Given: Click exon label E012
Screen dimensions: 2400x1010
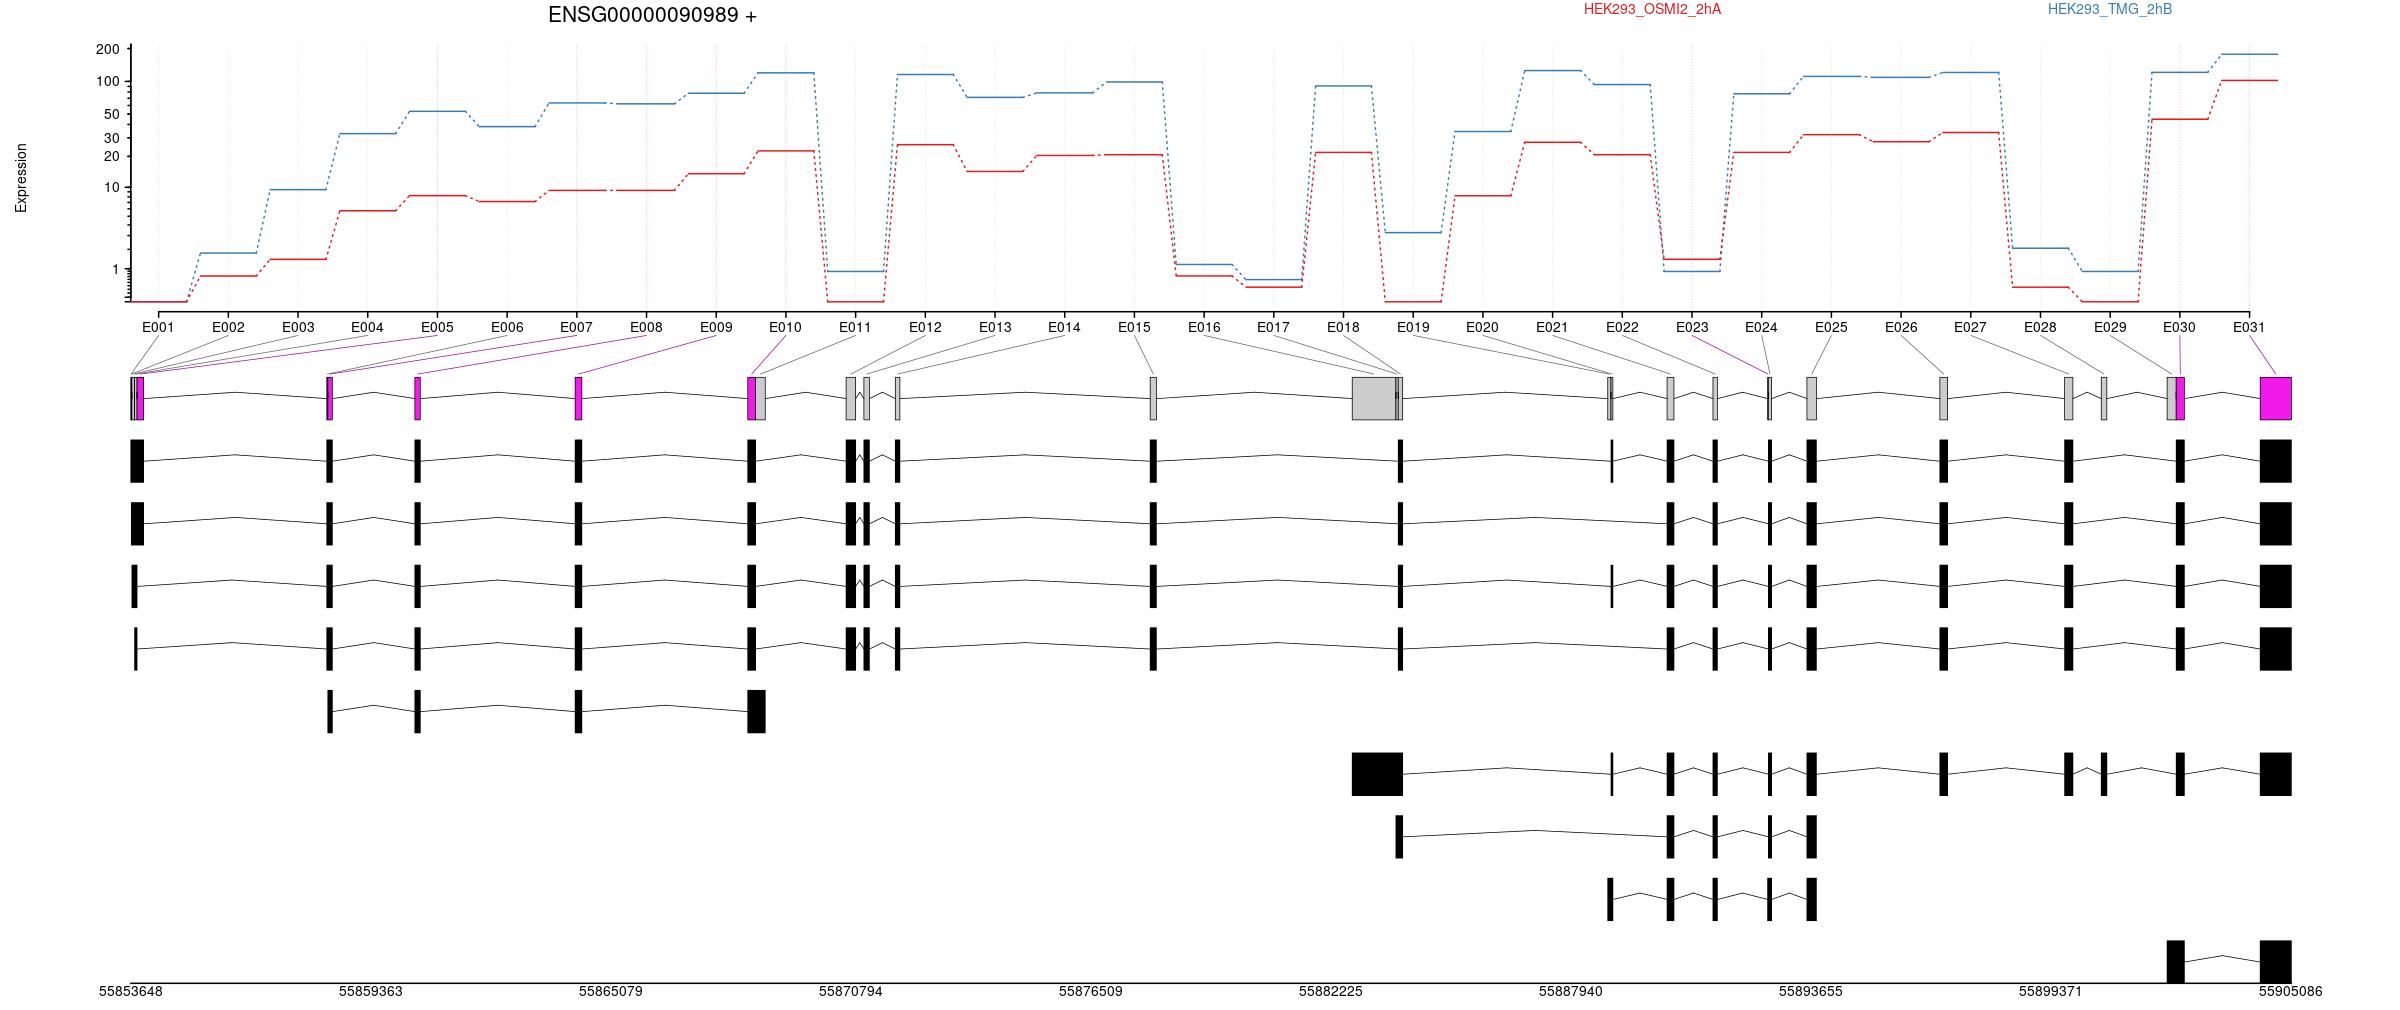Looking at the screenshot, I should pyautogui.click(x=925, y=327).
